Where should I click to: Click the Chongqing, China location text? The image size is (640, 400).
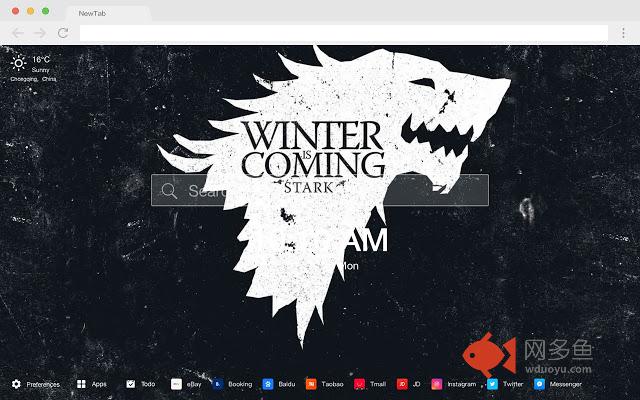[33, 79]
